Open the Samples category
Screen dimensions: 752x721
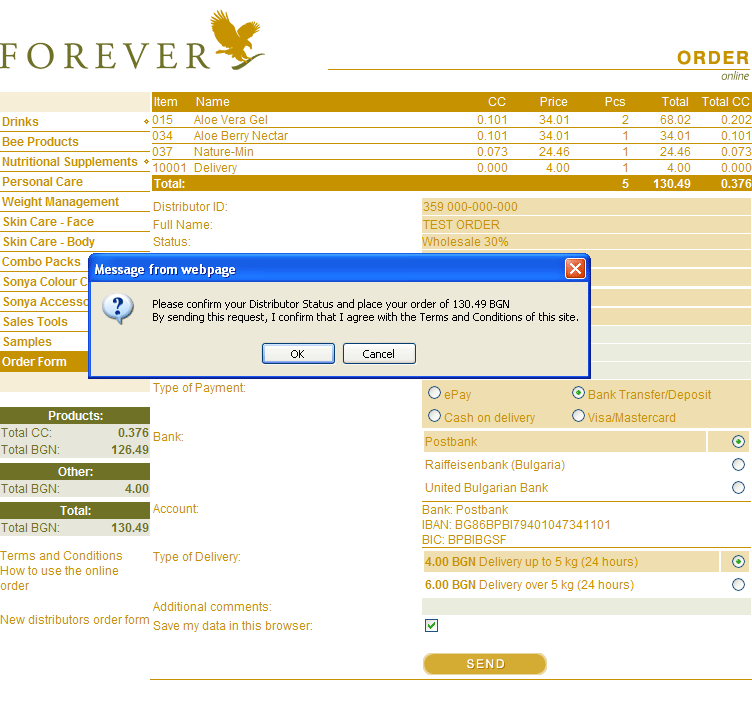click(x=27, y=342)
